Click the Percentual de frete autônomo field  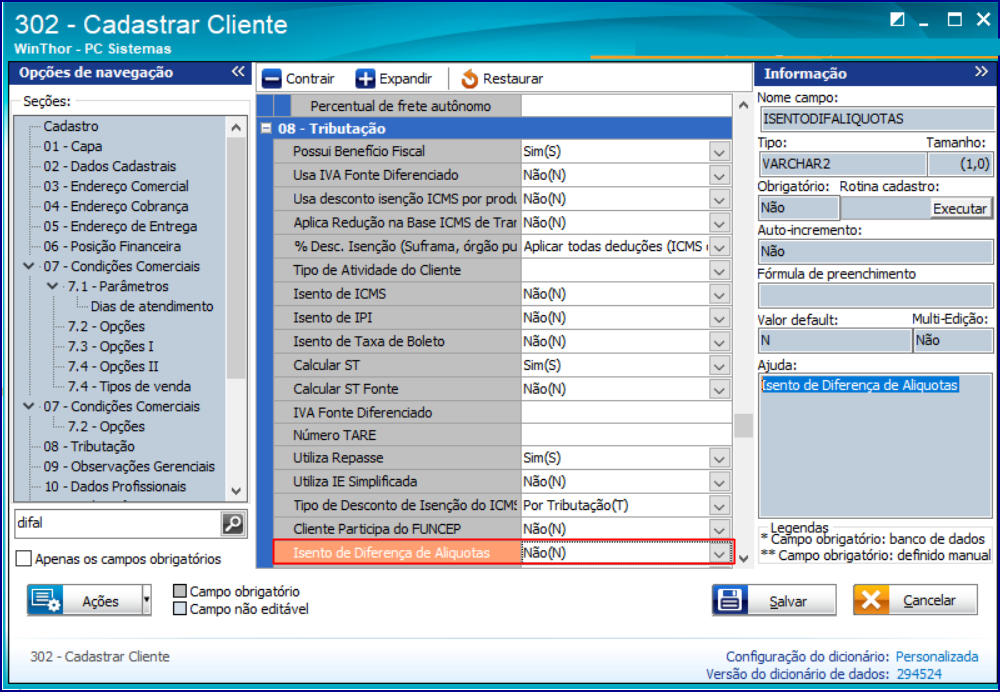tap(626, 107)
